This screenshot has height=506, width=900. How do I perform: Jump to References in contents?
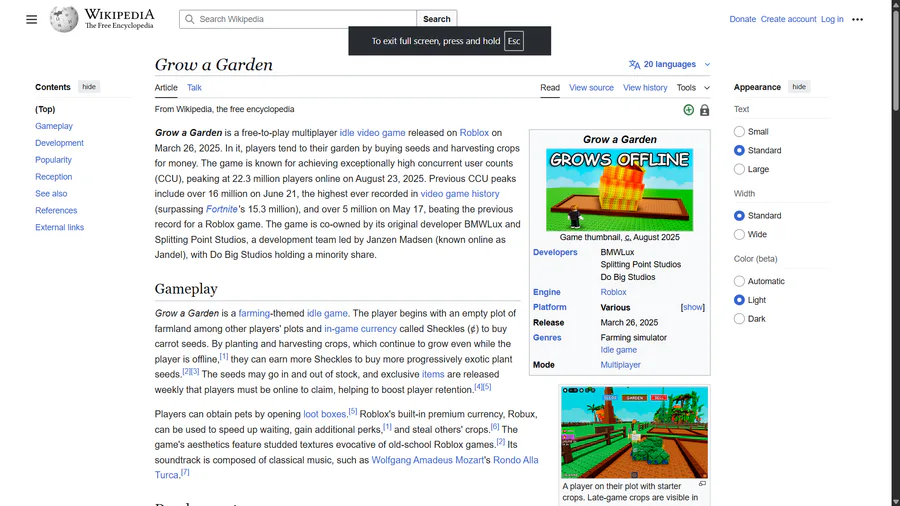56,211
